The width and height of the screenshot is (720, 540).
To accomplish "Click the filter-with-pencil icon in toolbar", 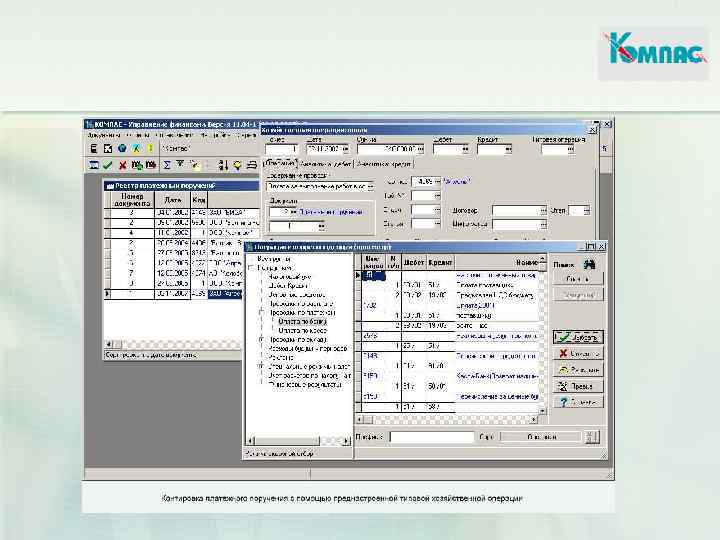I will 195,165.
